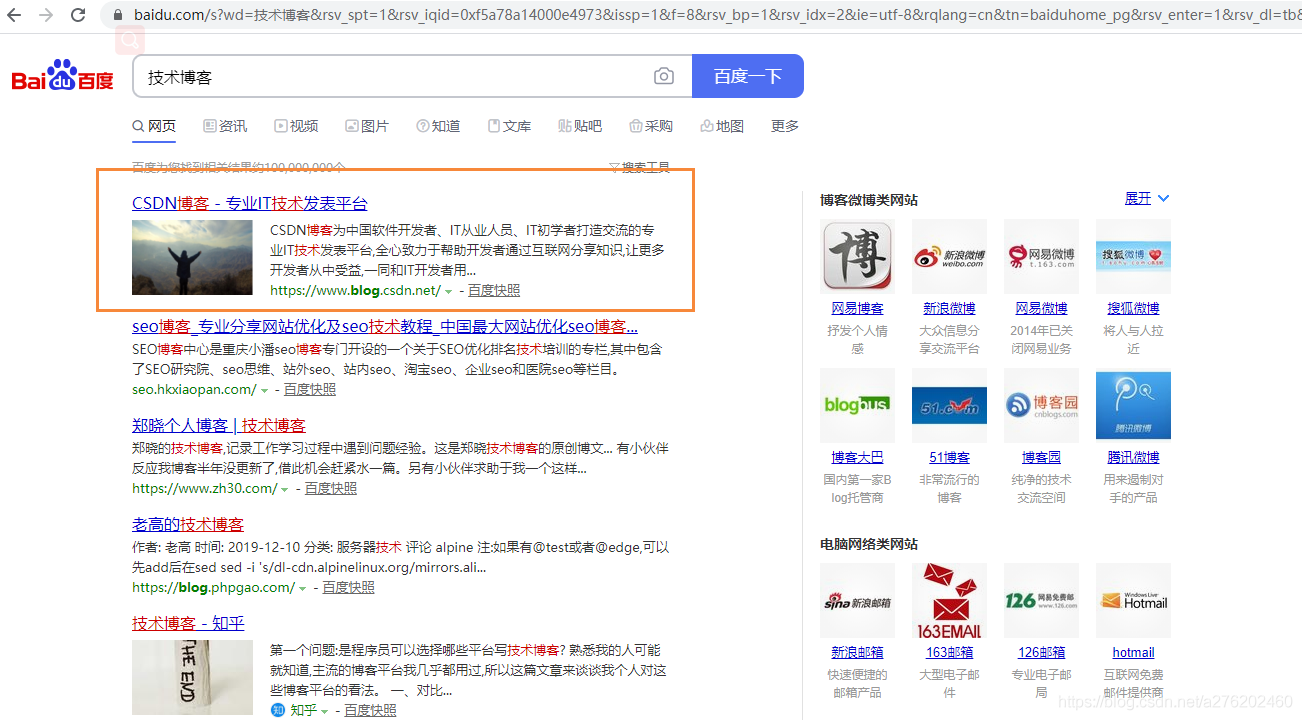
Task: Open 新浪微博 via its sidebar icon
Action: coord(948,257)
